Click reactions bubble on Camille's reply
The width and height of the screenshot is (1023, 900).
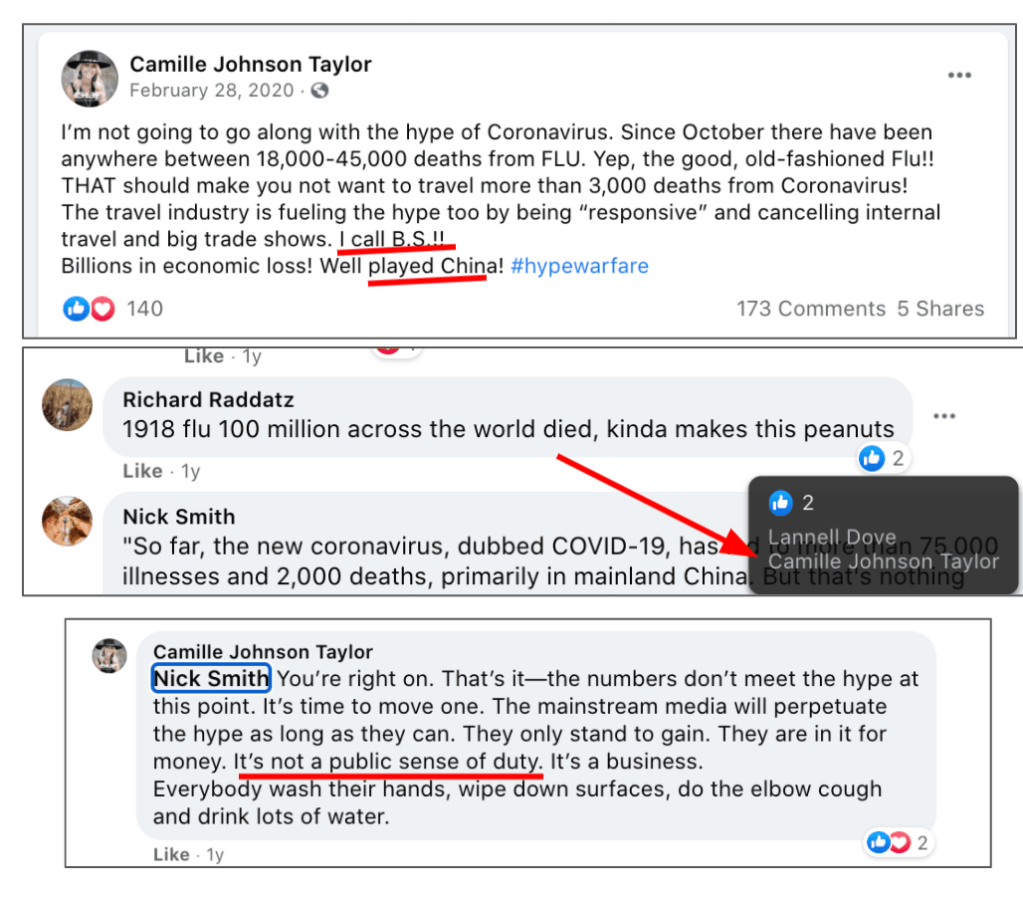pos(898,843)
